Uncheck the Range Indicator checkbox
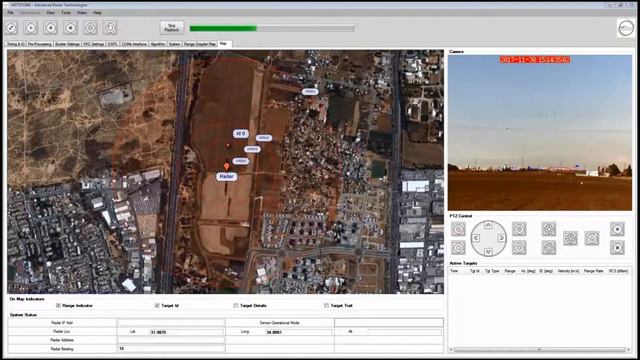The image size is (640, 360). (58, 305)
